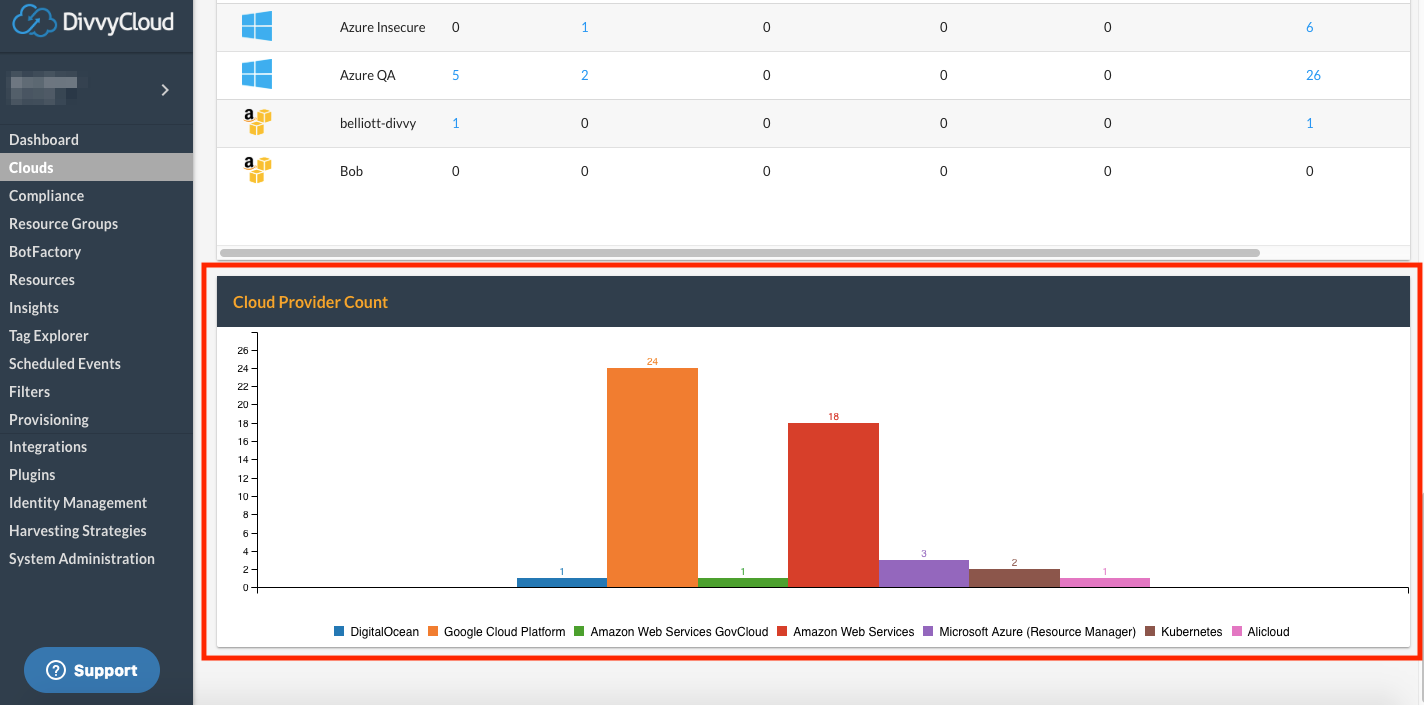Open Scheduled Events
This screenshot has height=705, width=1424.
(x=65, y=364)
